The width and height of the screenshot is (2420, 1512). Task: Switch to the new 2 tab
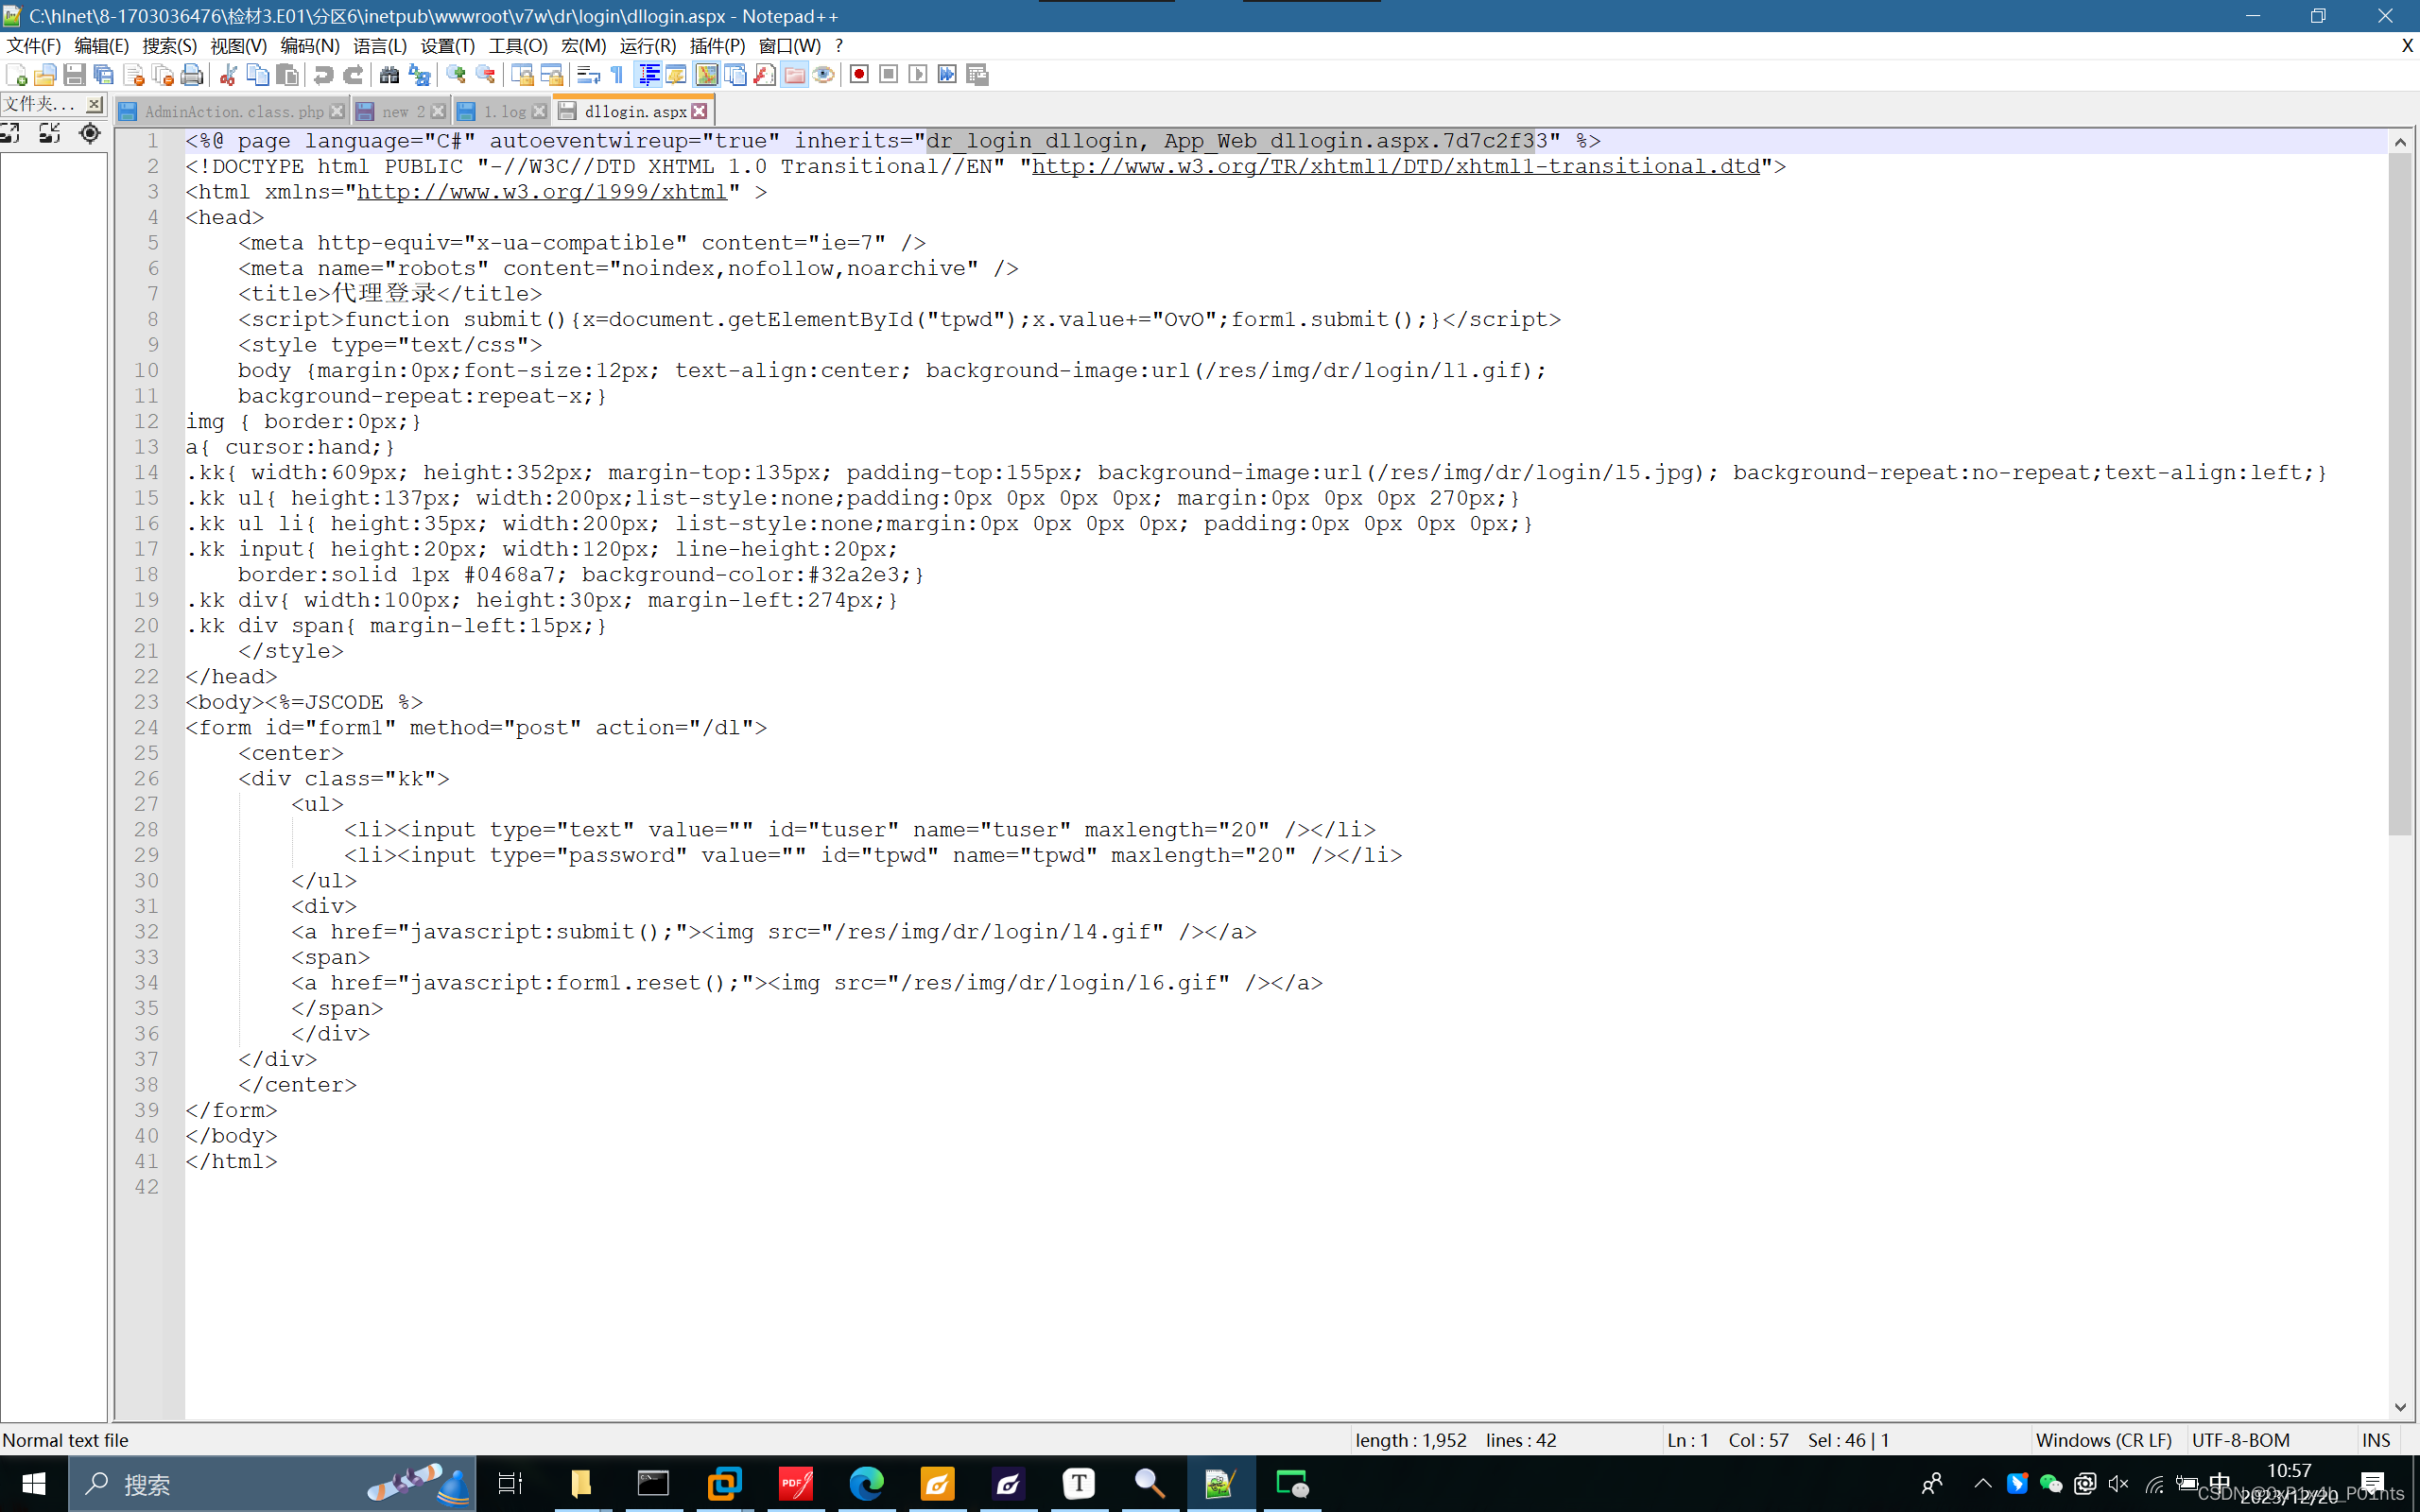403,112
